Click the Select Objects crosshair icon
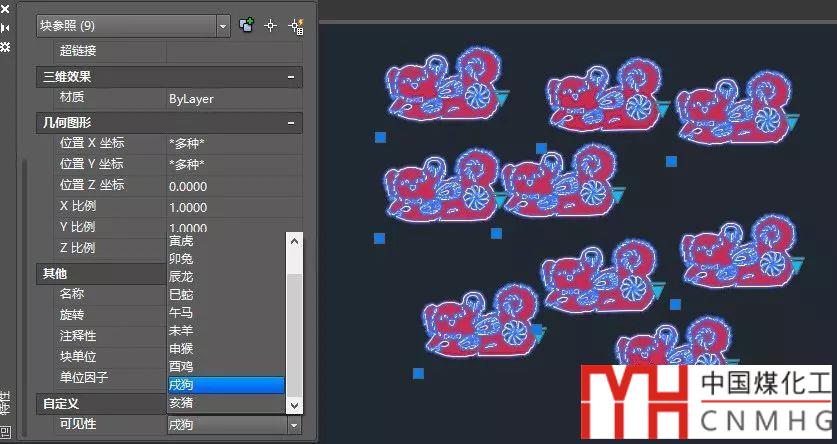Screen dimensions: 837x444 pos(270,25)
